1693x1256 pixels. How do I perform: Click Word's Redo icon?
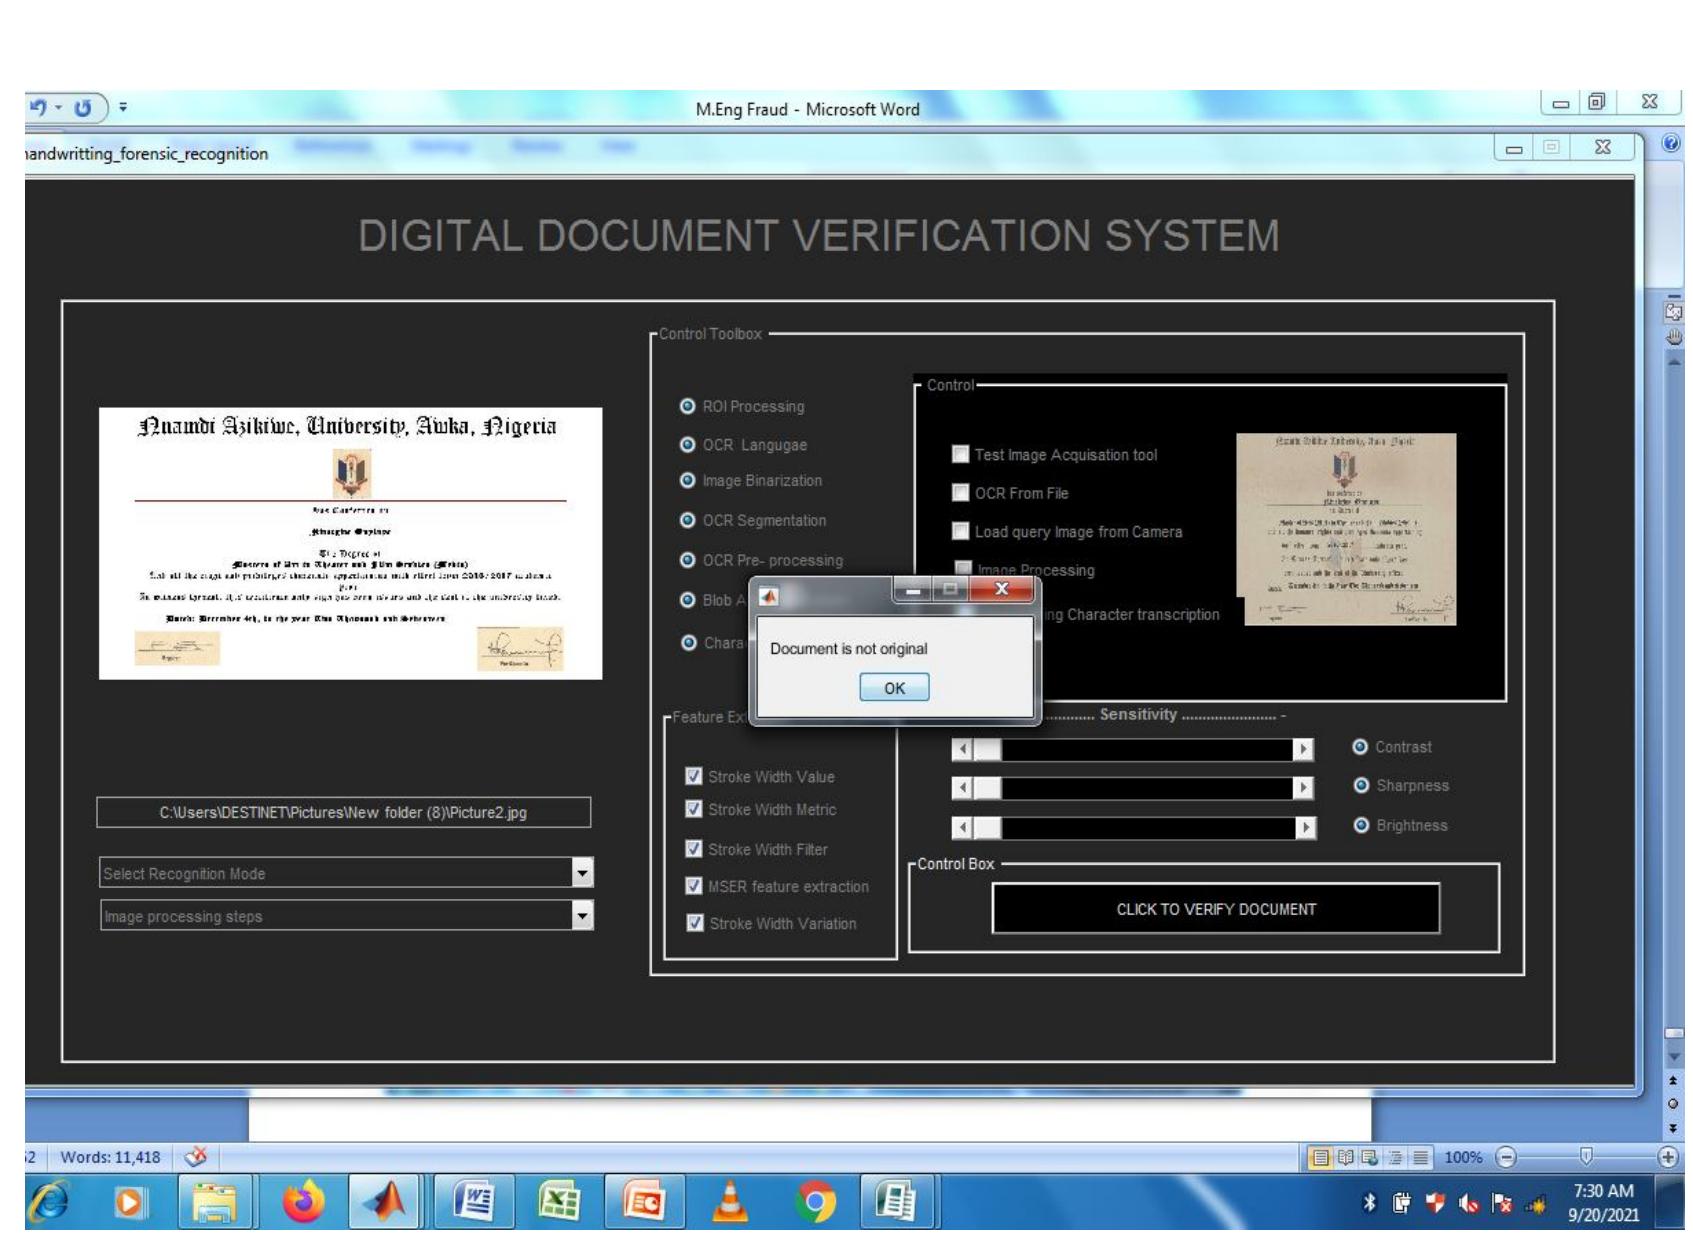[x=83, y=106]
